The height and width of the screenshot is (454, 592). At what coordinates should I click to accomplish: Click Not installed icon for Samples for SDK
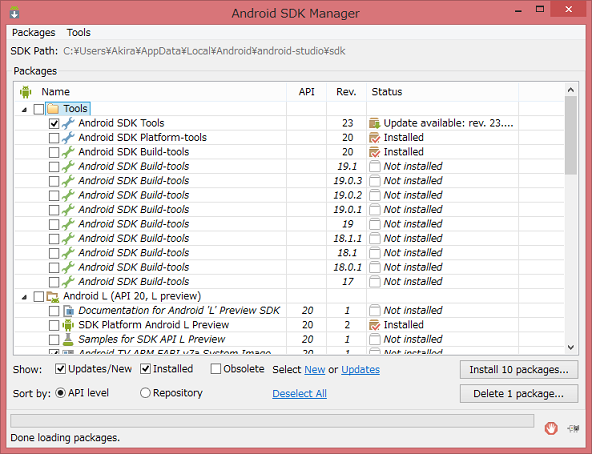[375, 339]
